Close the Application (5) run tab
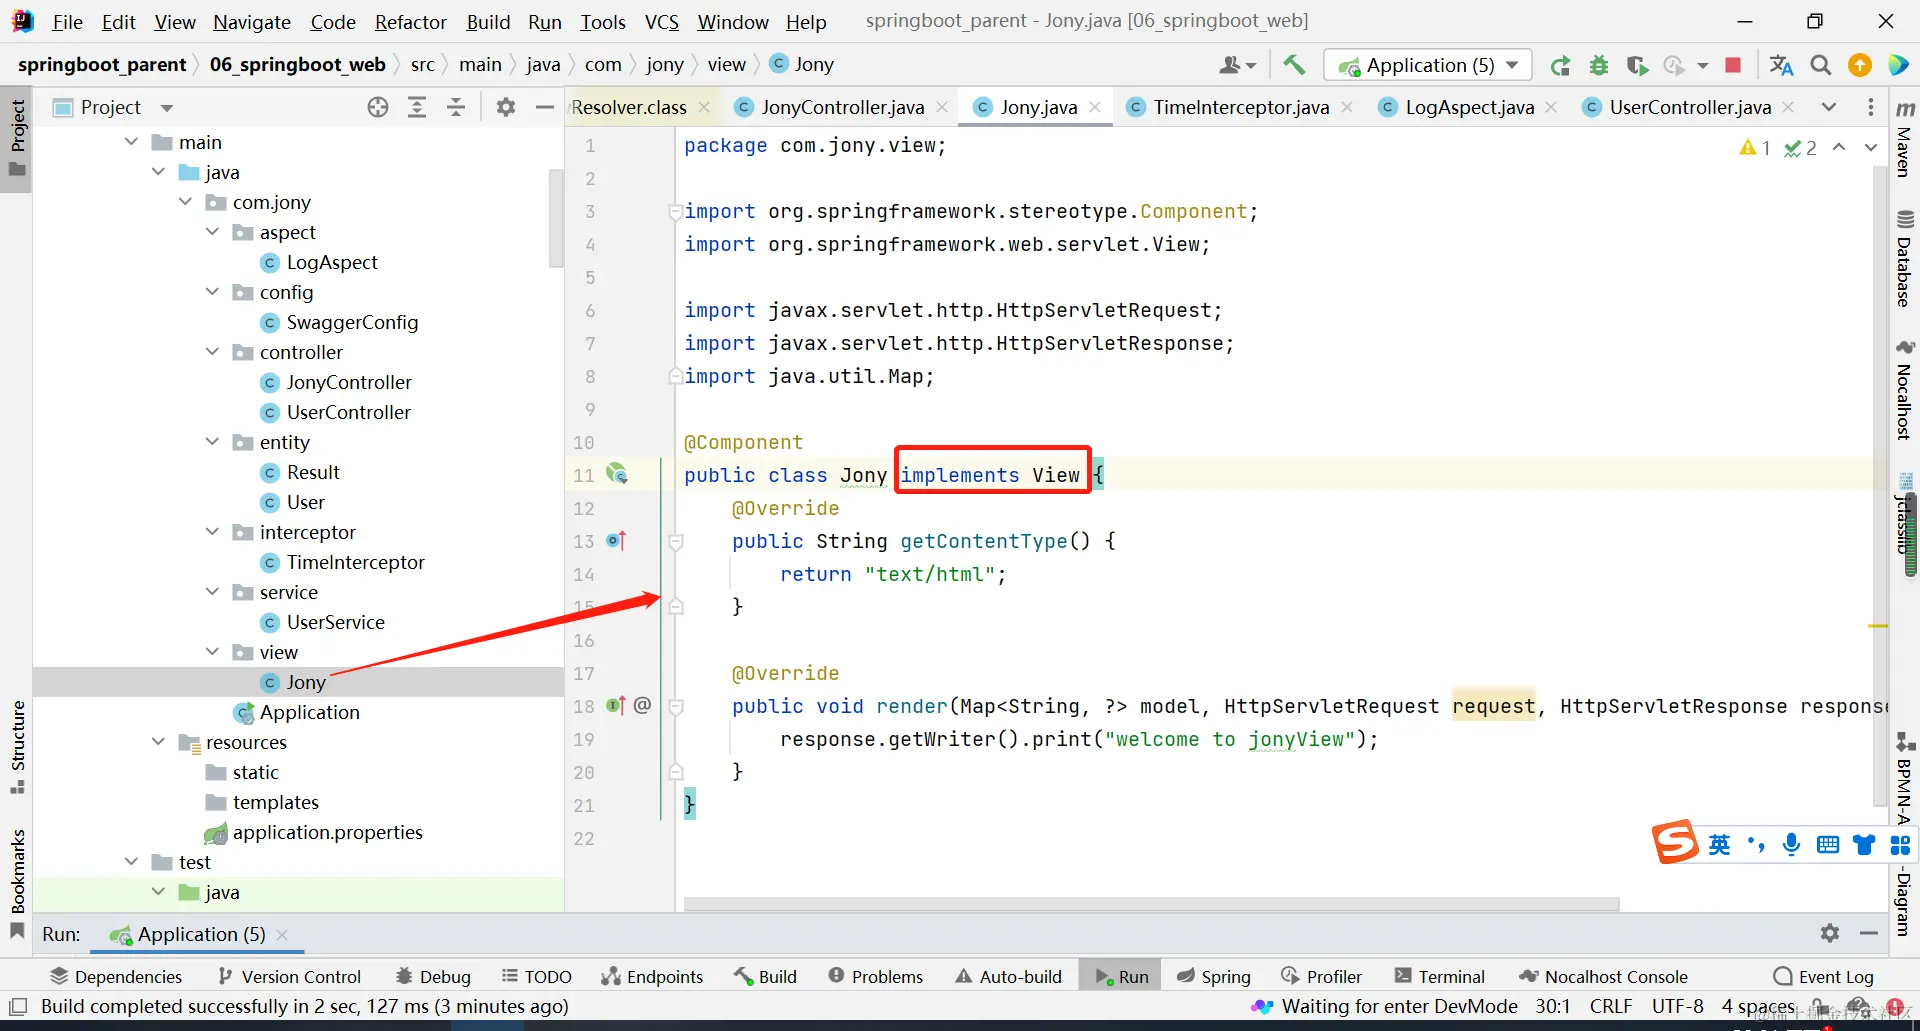1920x1031 pixels. pyautogui.click(x=282, y=934)
